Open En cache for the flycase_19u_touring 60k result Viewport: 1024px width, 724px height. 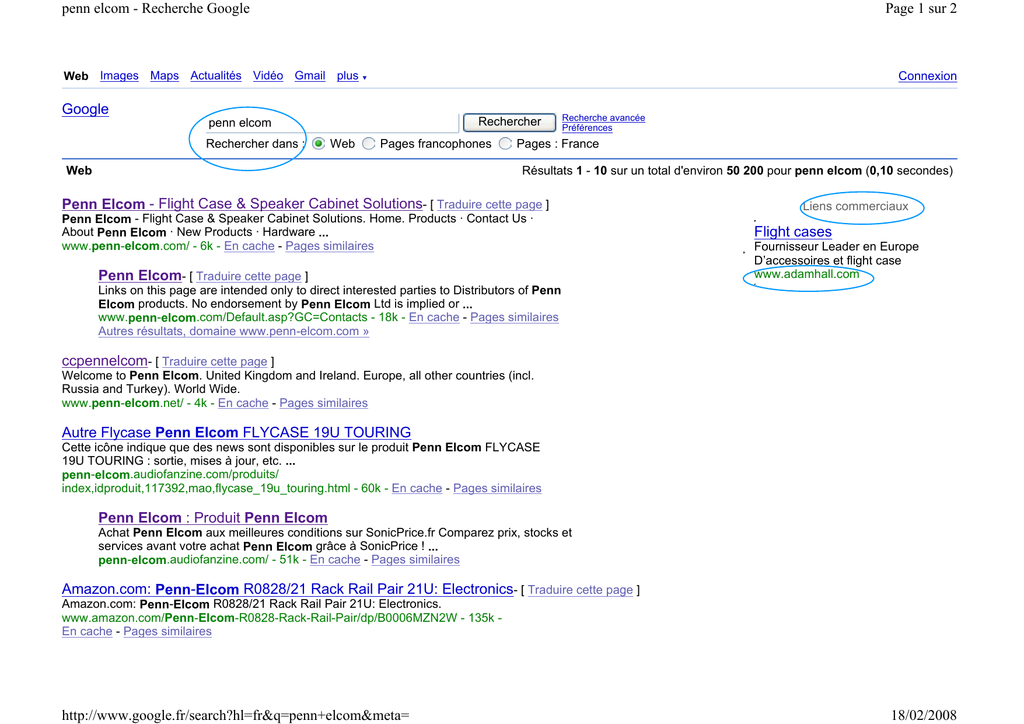pos(417,488)
